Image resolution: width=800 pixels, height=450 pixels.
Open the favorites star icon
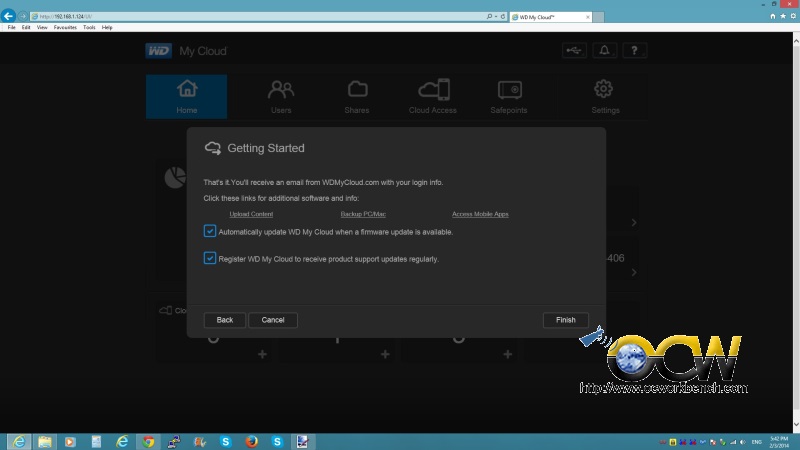tap(783, 16)
